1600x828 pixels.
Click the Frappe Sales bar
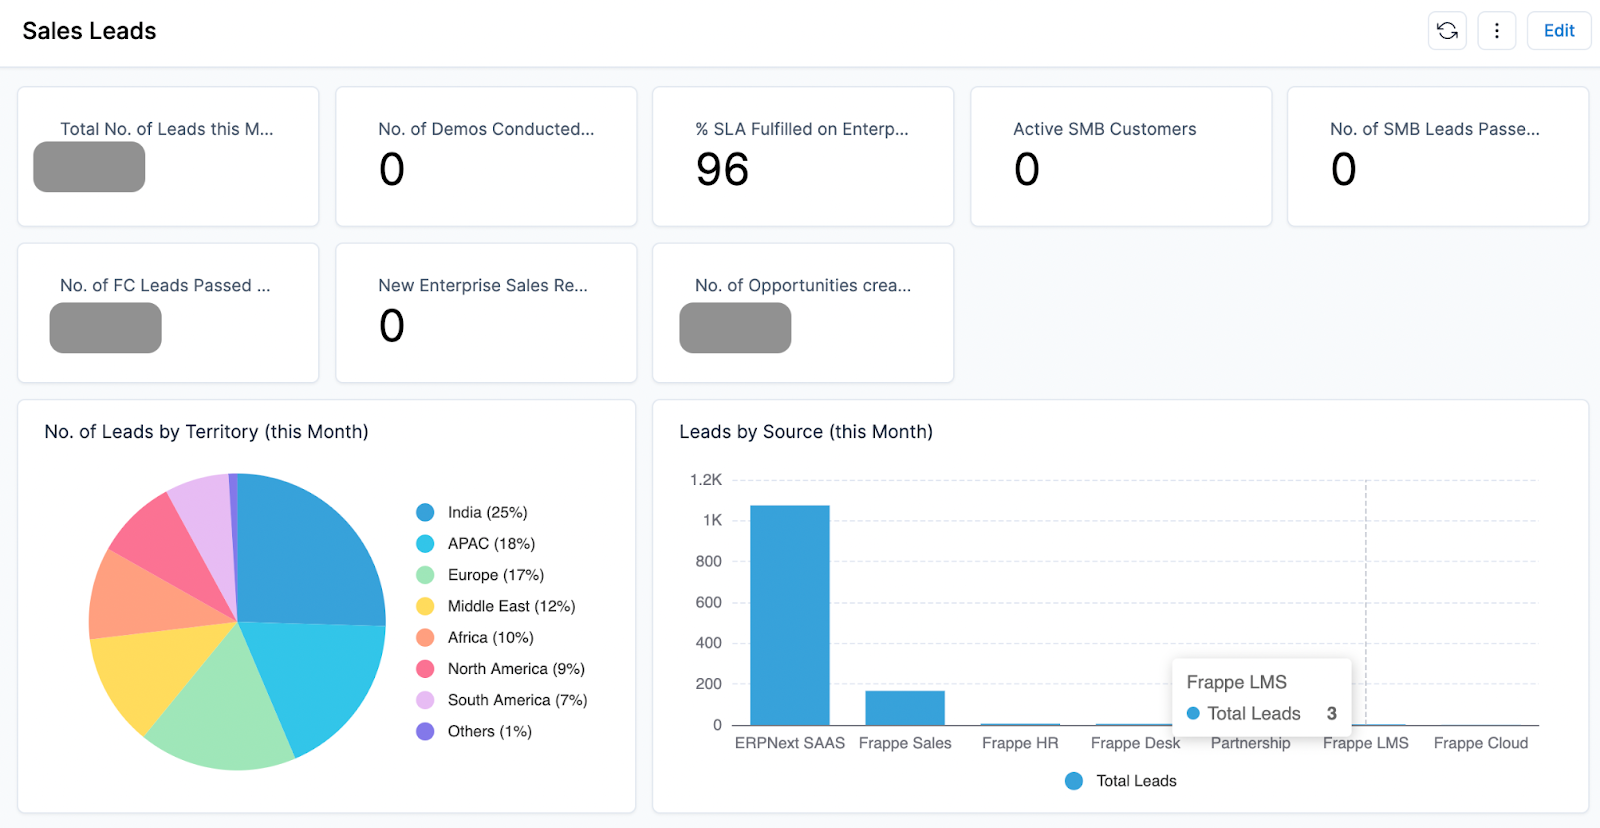pos(904,708)
